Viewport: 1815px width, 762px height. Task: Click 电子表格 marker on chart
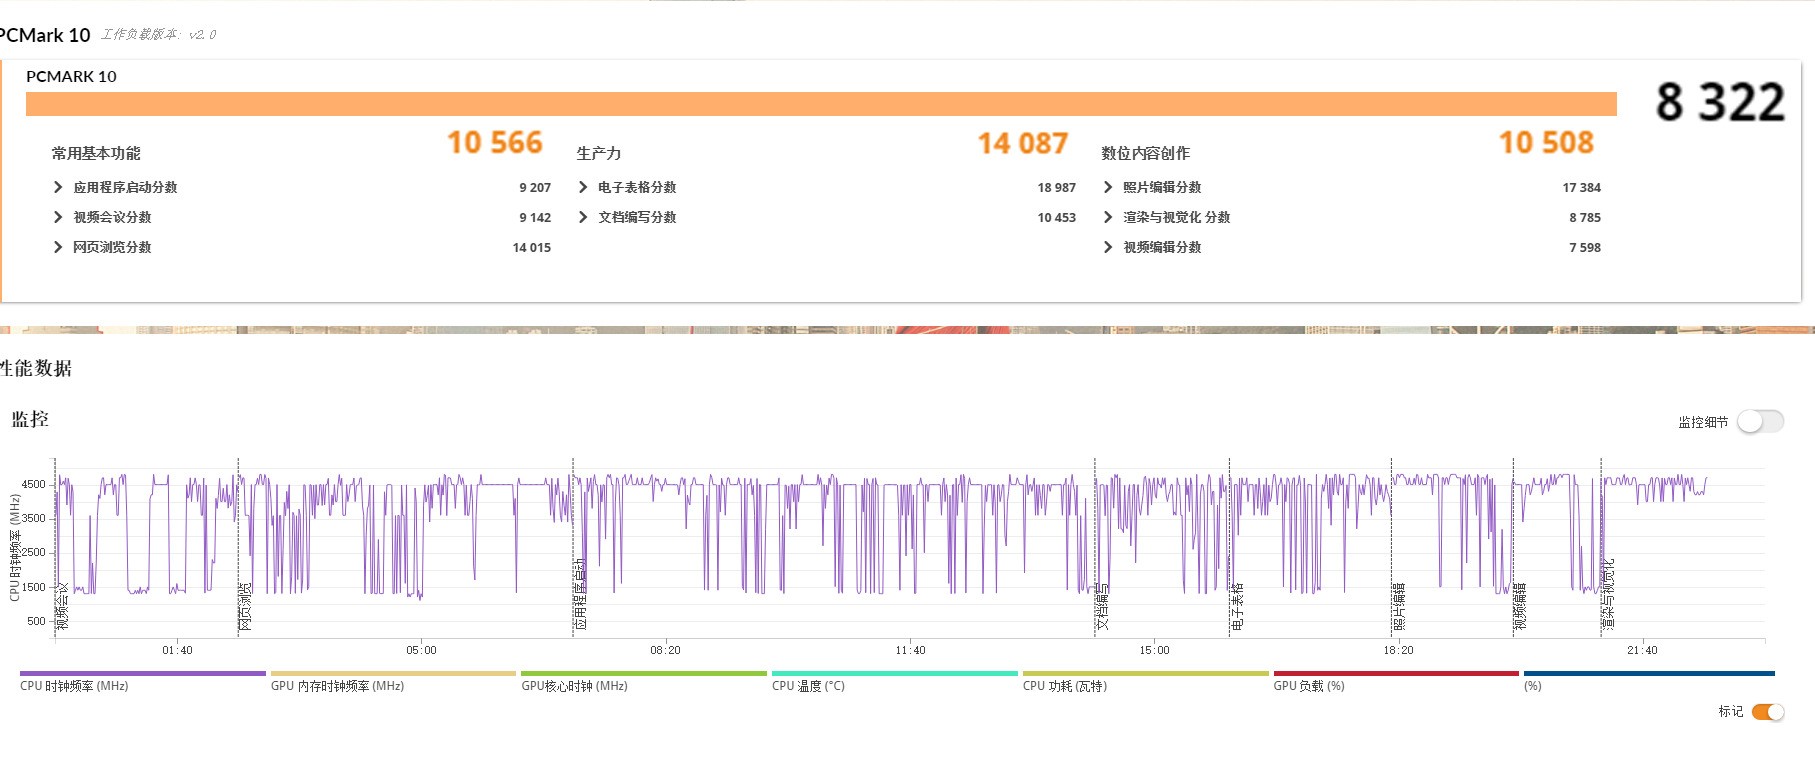(x=1238, y=606)
